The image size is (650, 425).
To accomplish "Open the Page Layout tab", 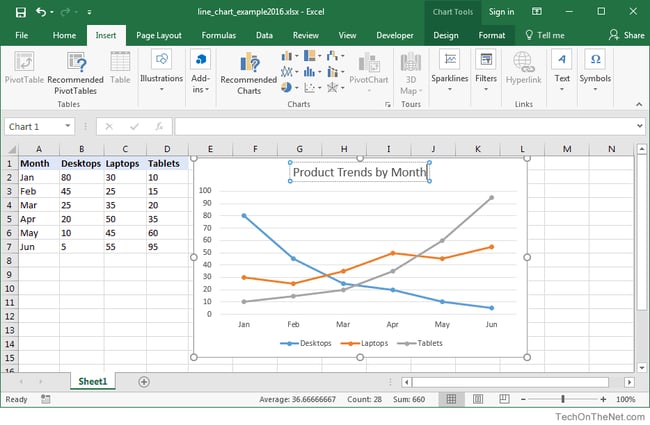I will point(159,34).
